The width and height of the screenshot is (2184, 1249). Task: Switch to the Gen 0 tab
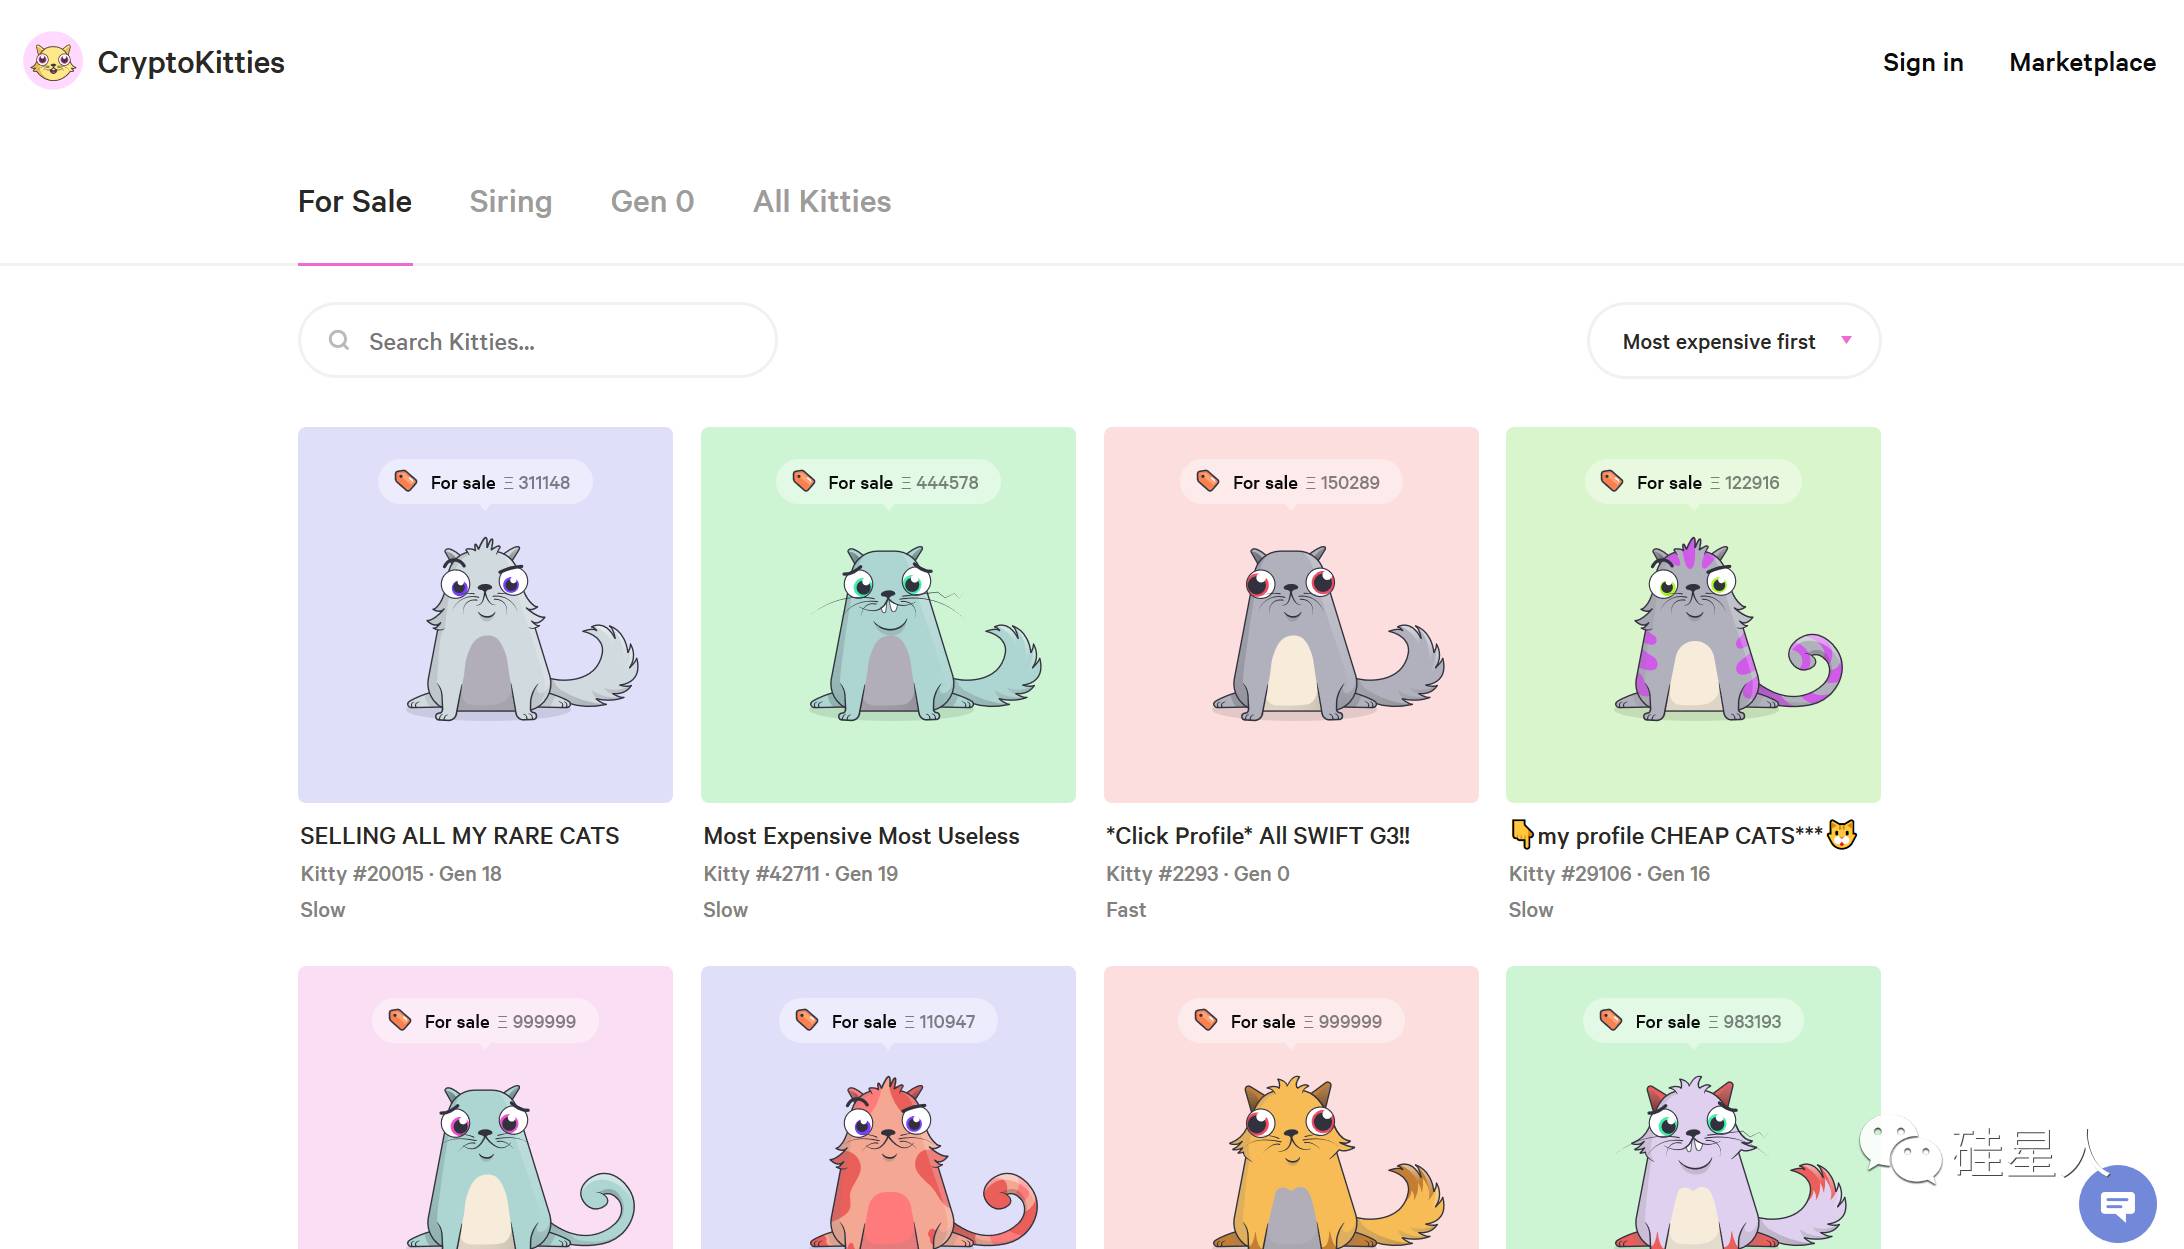(x=652, y=202)
